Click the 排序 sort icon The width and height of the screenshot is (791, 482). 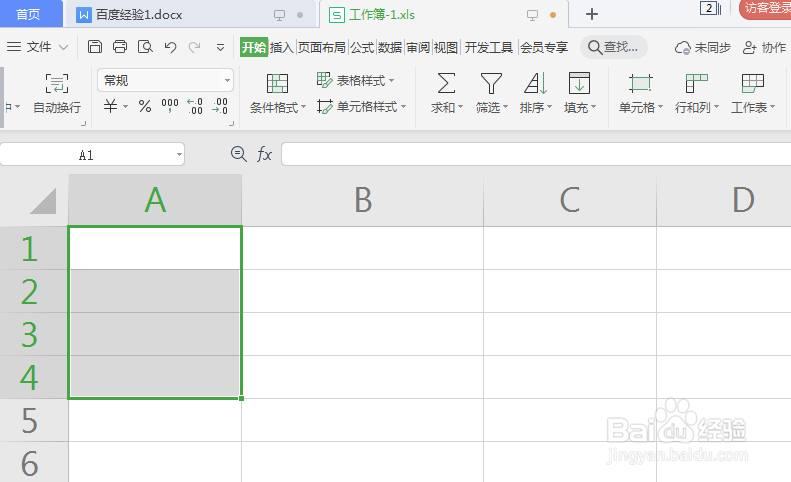pos(535,83)
